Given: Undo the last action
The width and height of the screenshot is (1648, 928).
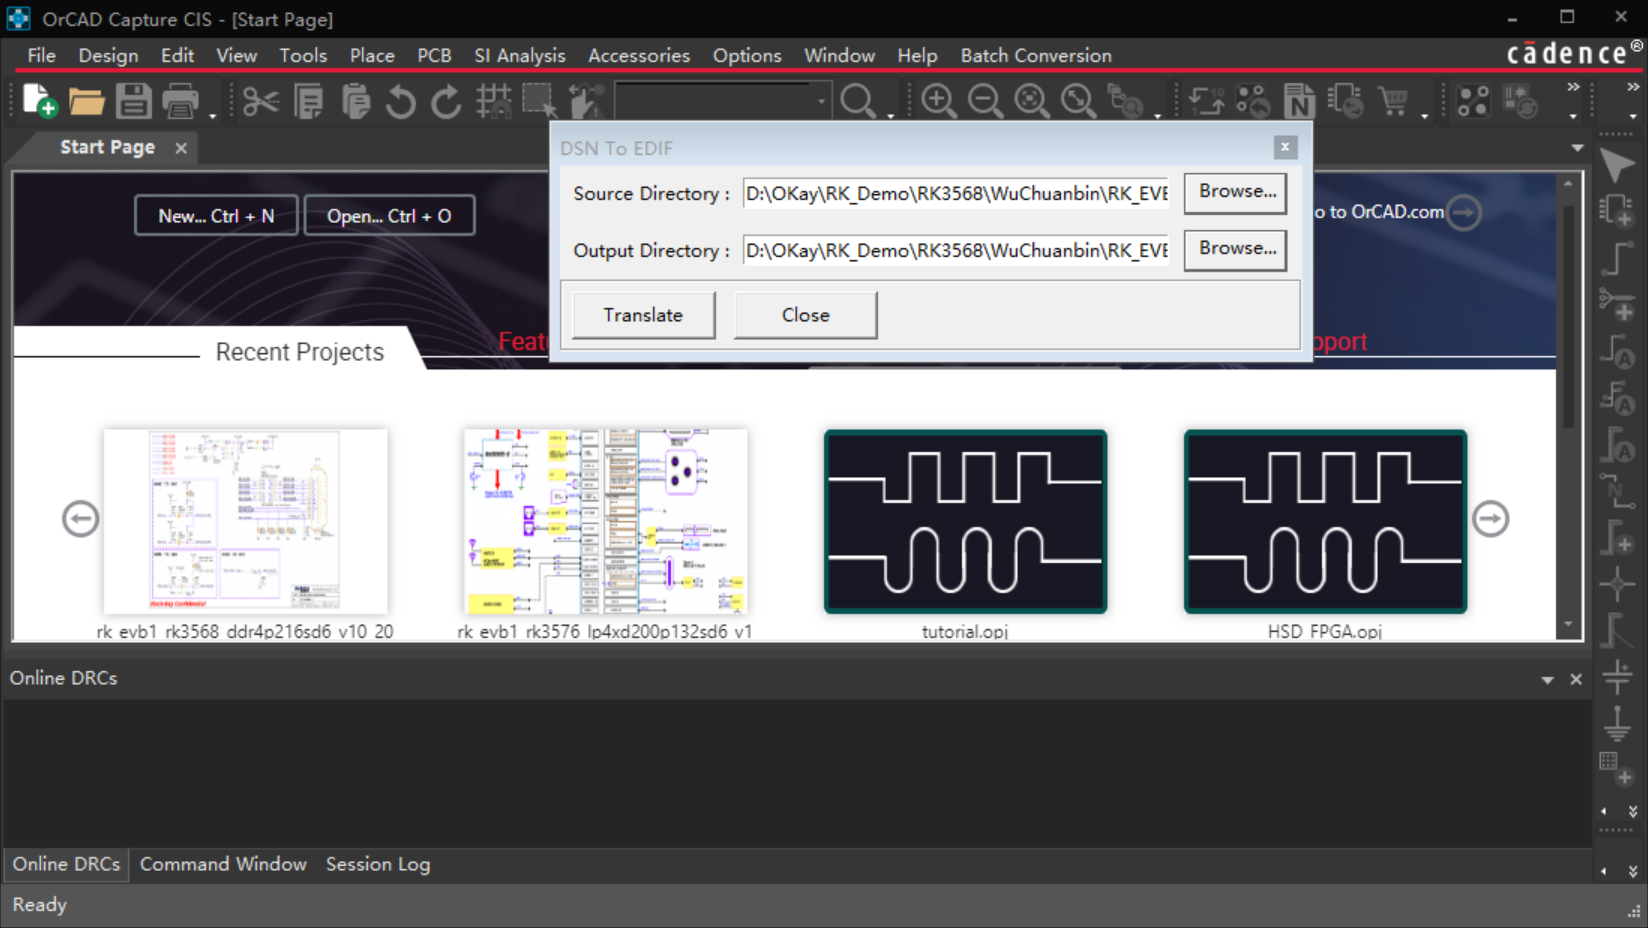Looking at the screenshot, I should pos(401,101).
